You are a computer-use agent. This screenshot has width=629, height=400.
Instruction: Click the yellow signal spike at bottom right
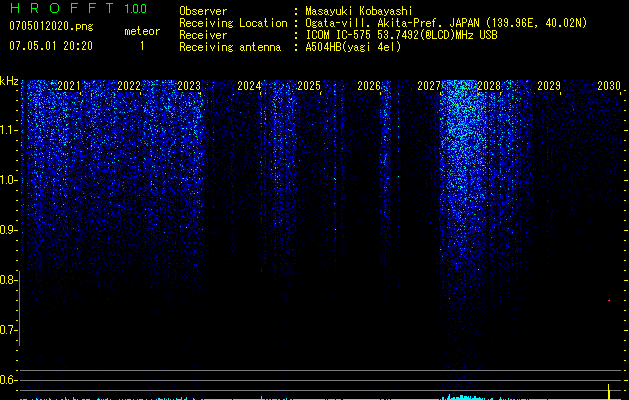click(x=609, y=392)
